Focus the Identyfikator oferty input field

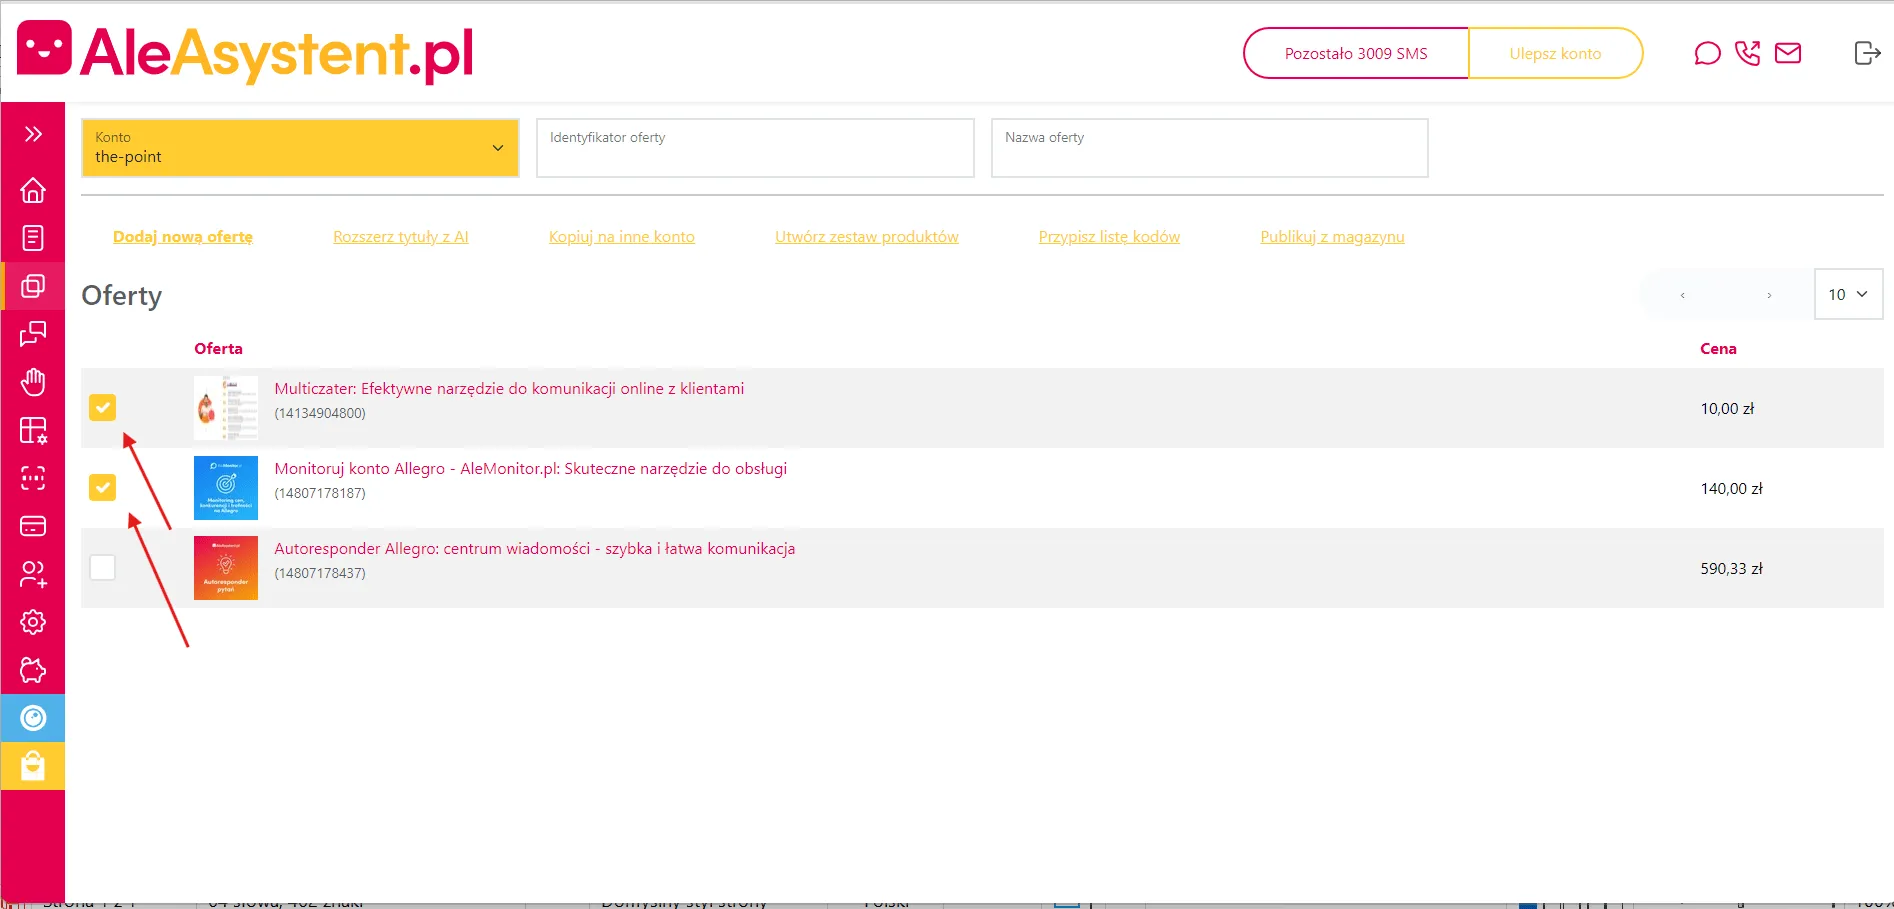pyautogui.click(x=755, y=148)
